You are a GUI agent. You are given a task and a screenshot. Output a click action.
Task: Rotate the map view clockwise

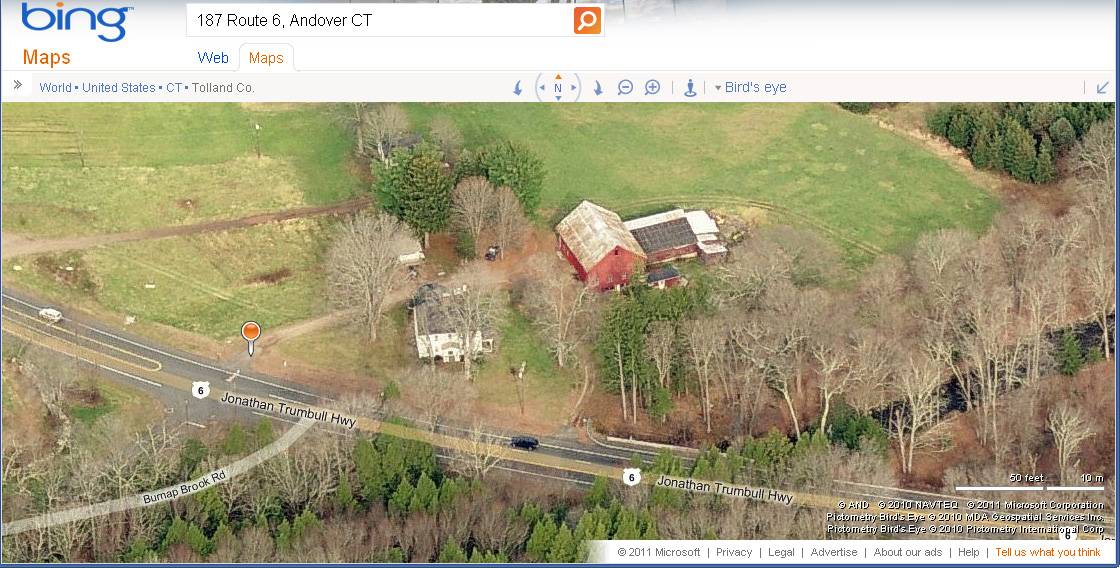(x=598, y=88)
